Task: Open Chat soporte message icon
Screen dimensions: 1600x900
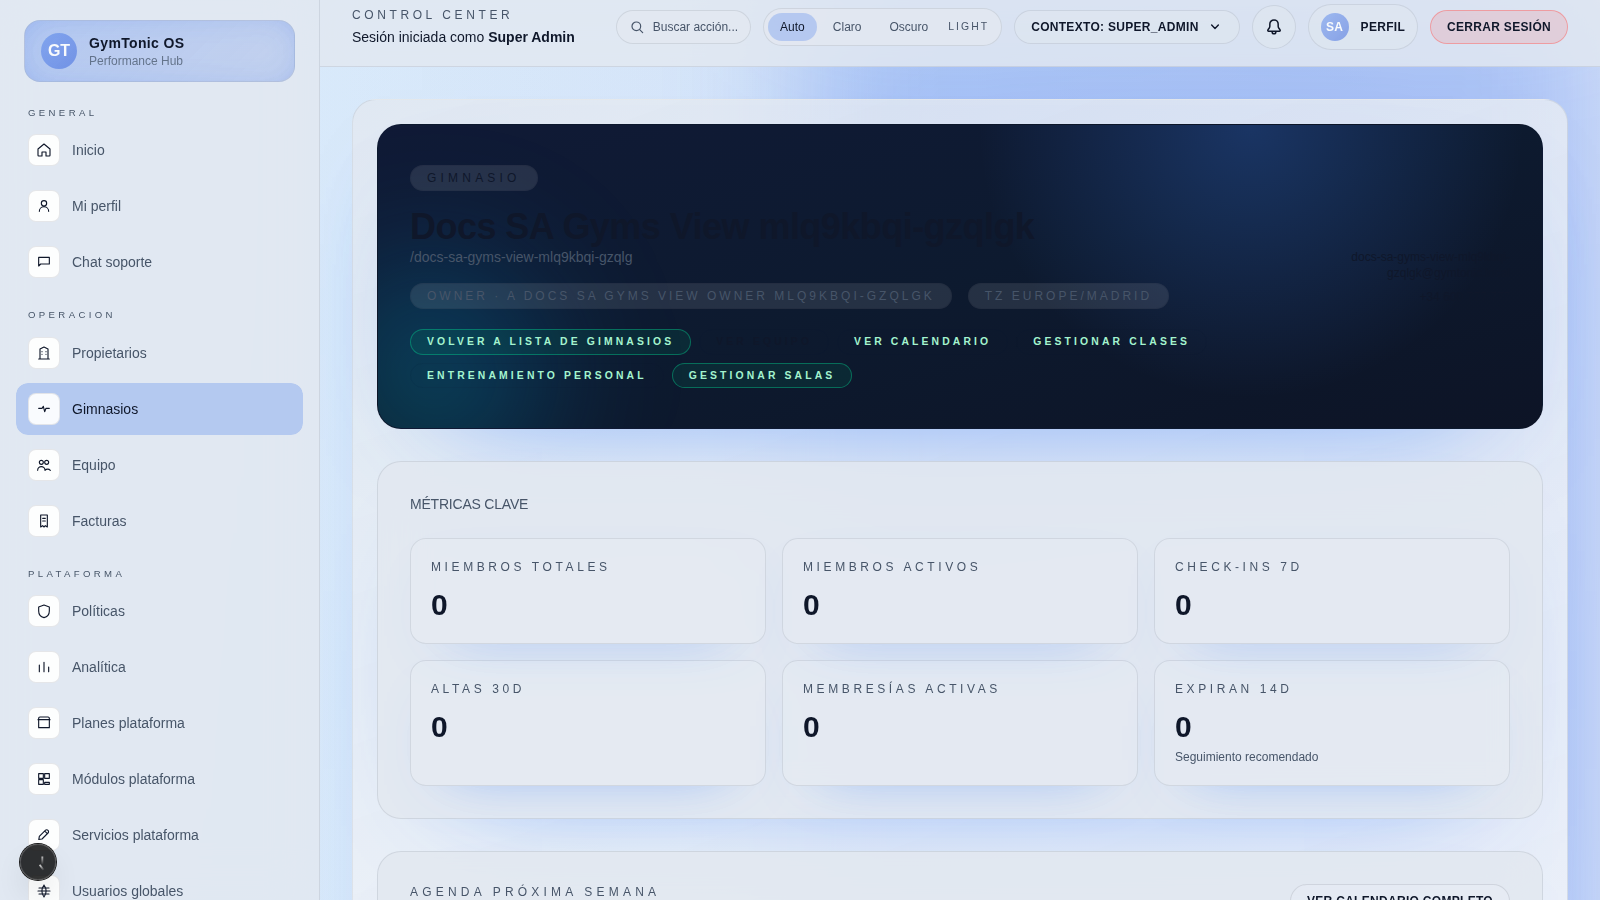Action: point(44,262)
